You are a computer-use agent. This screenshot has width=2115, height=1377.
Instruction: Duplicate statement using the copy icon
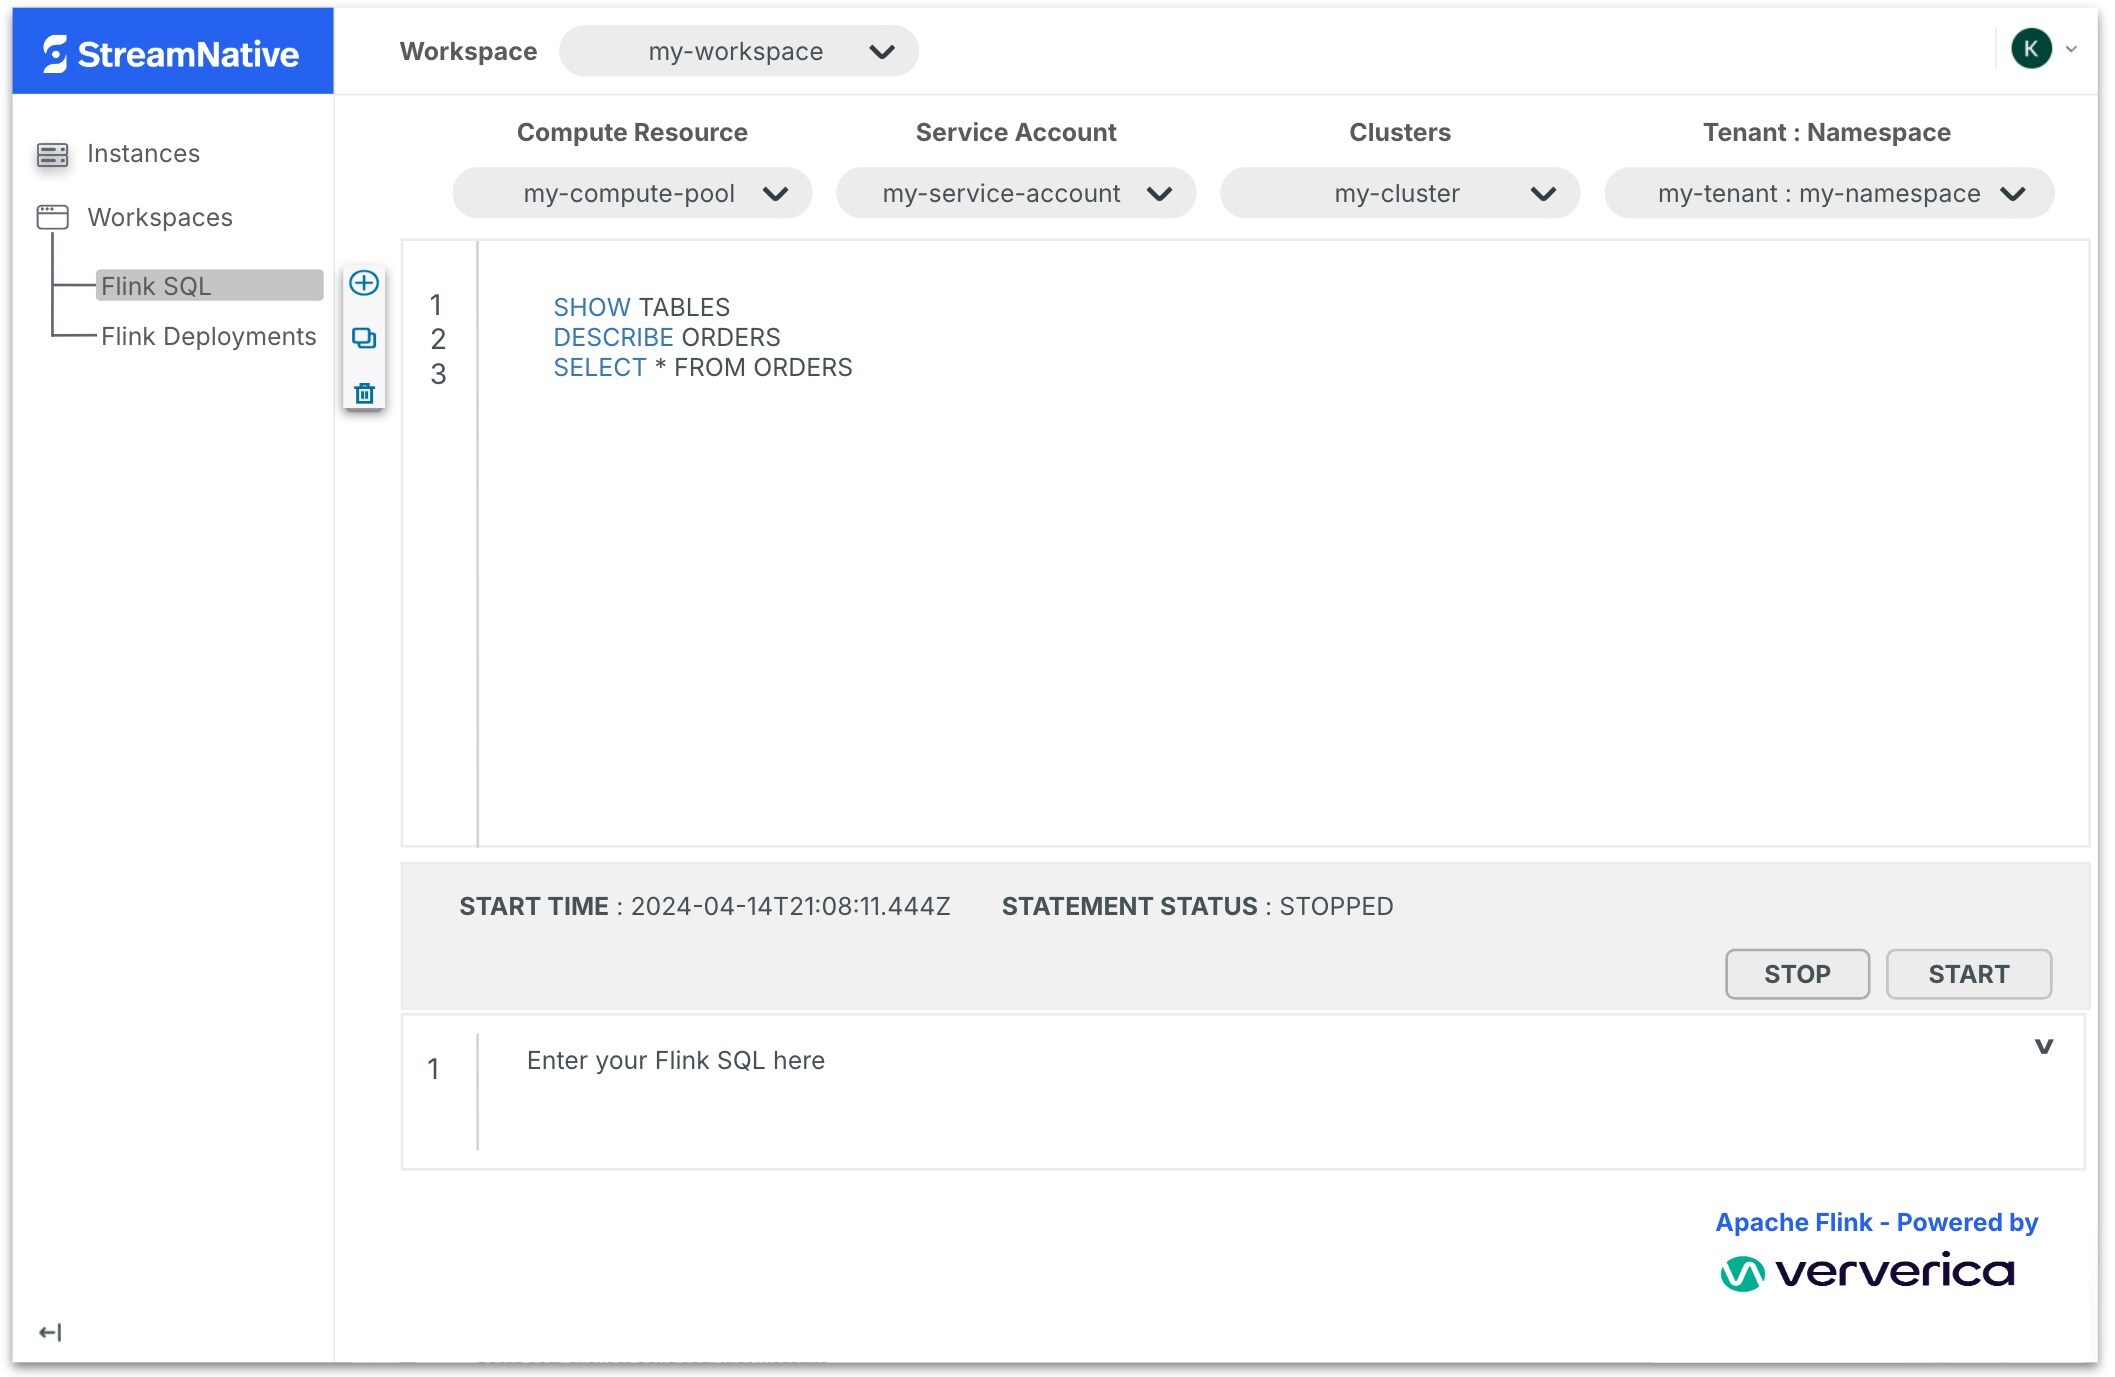tap(364, 338)
